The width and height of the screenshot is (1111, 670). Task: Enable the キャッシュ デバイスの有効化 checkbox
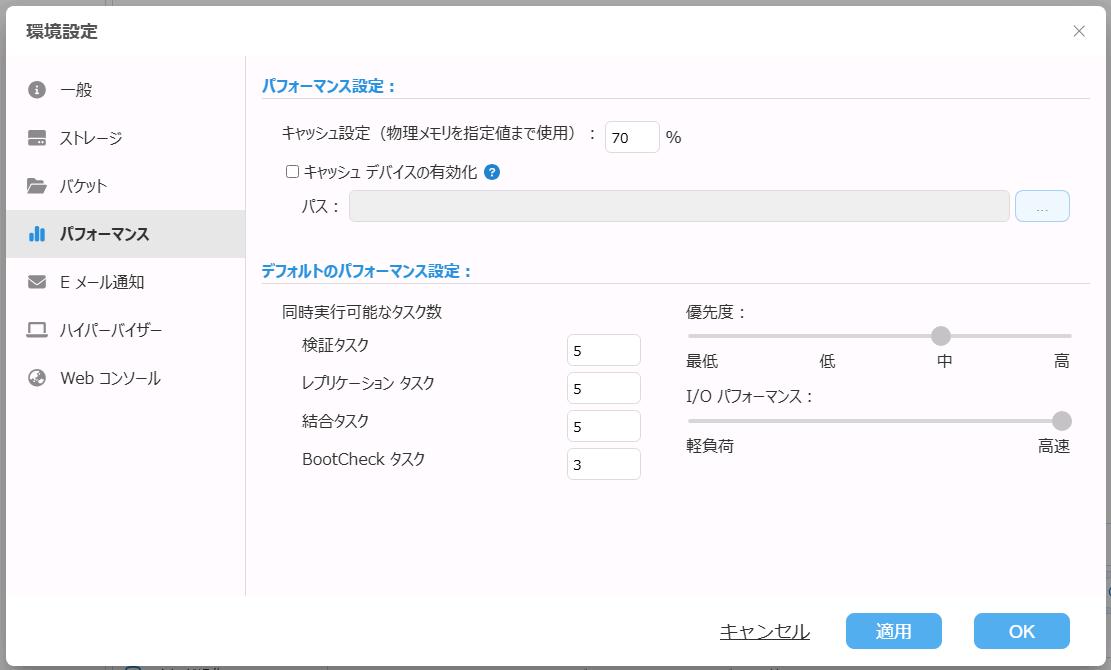[293, 172]
